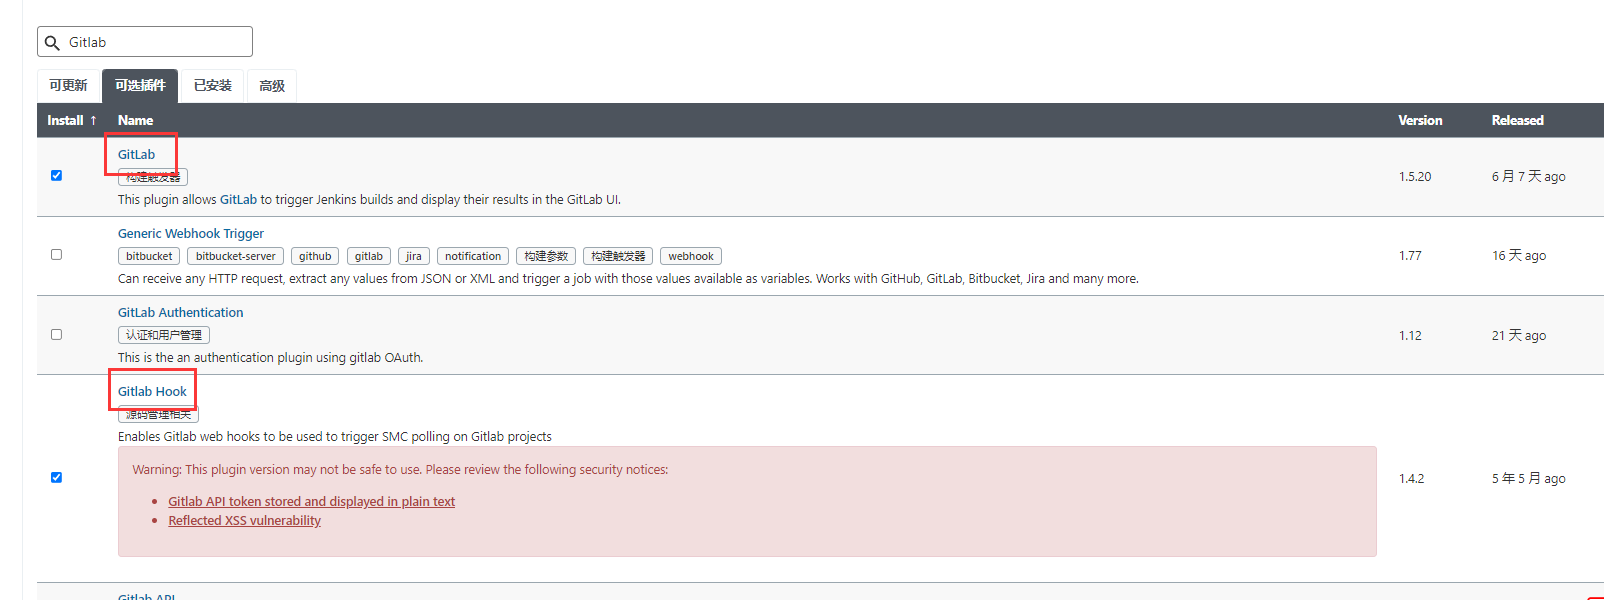Click release date 6 月 7 天 ago
Viewport: 1604px width, 600px height.
pos(1529,177)
